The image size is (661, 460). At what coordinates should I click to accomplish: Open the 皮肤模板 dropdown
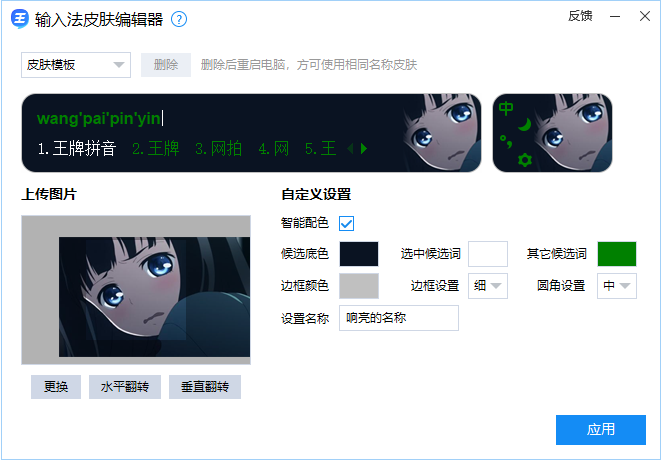(76, 65)
